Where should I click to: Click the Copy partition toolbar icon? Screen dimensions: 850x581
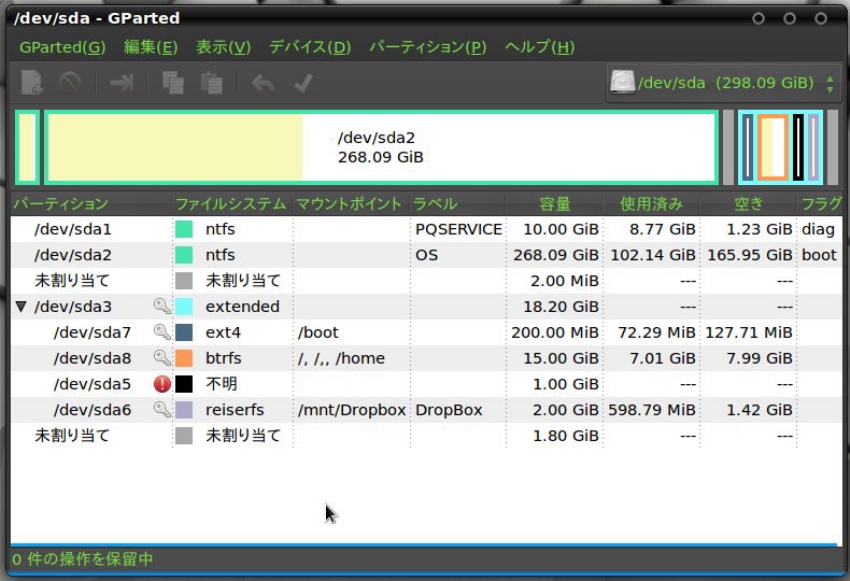[173, 83]
